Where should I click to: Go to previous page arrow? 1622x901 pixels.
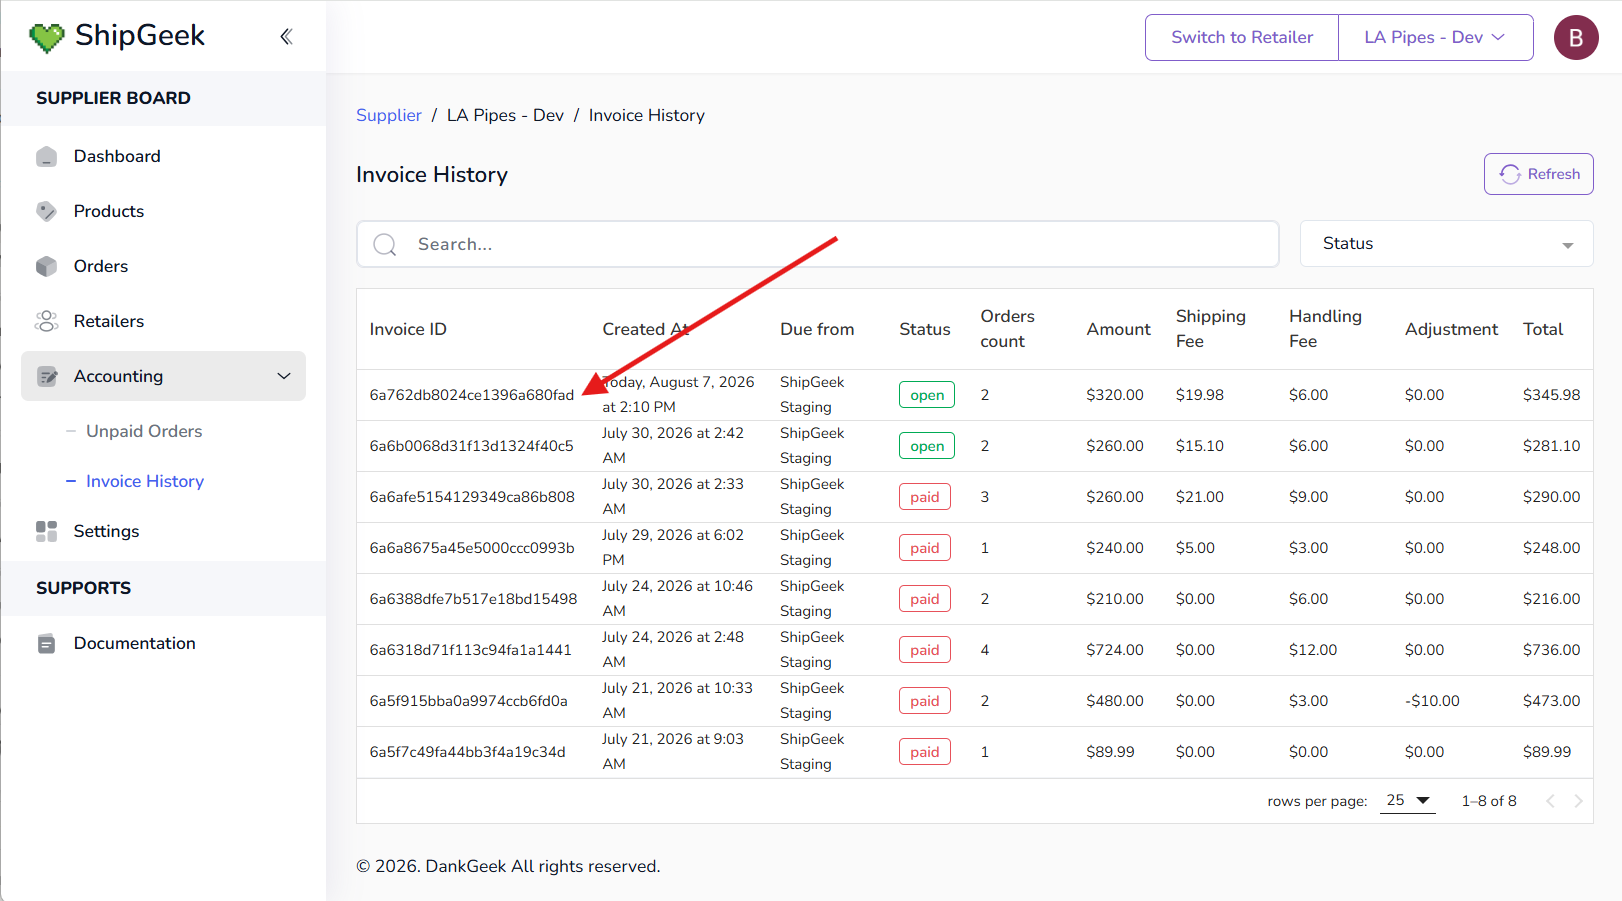[1550, 801]
